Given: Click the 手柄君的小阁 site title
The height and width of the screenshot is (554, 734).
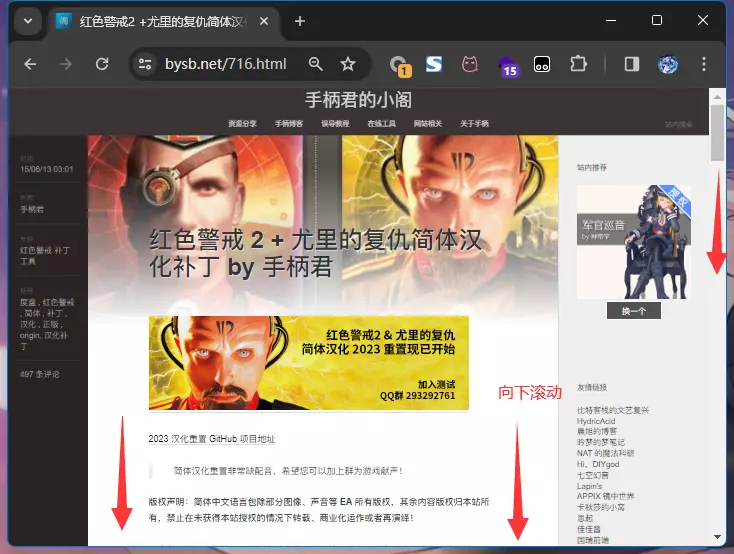Looking at the screenshot, I should [359, 100].
